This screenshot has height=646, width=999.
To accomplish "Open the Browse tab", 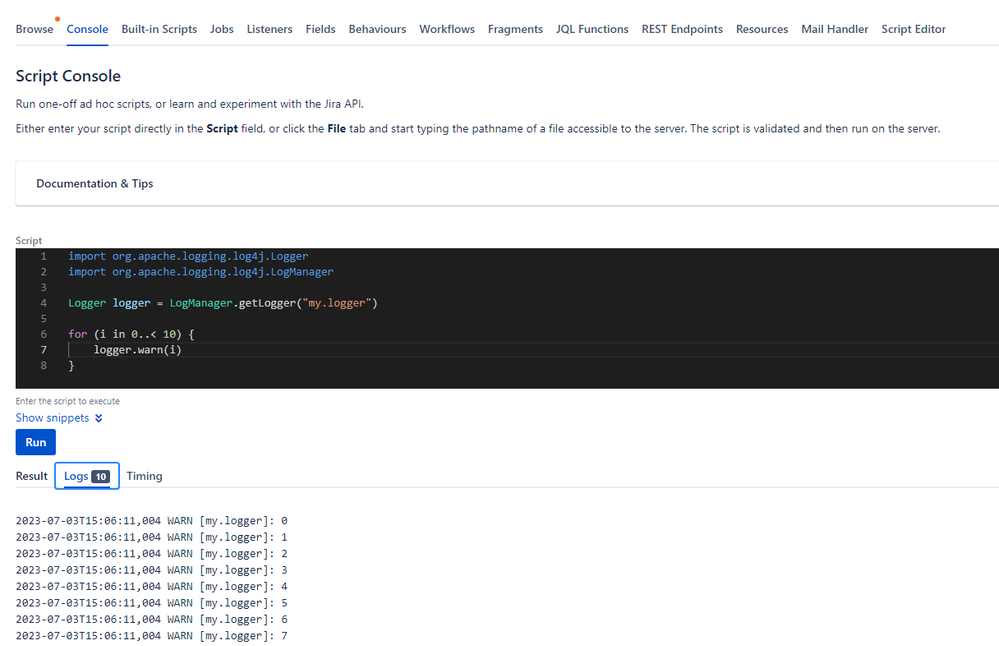I will click(34, 29).
